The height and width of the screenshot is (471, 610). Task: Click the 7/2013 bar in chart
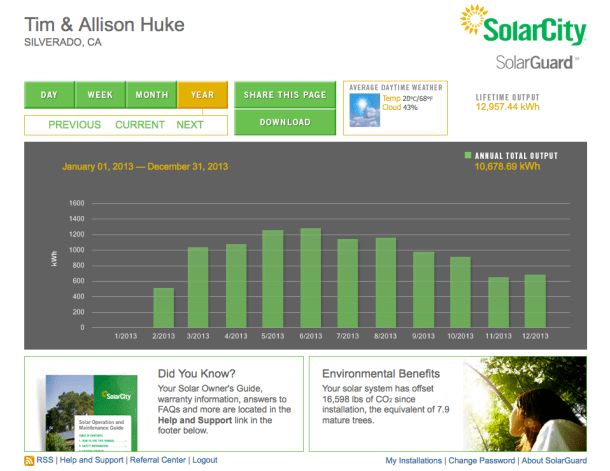(x=347, y=283)
